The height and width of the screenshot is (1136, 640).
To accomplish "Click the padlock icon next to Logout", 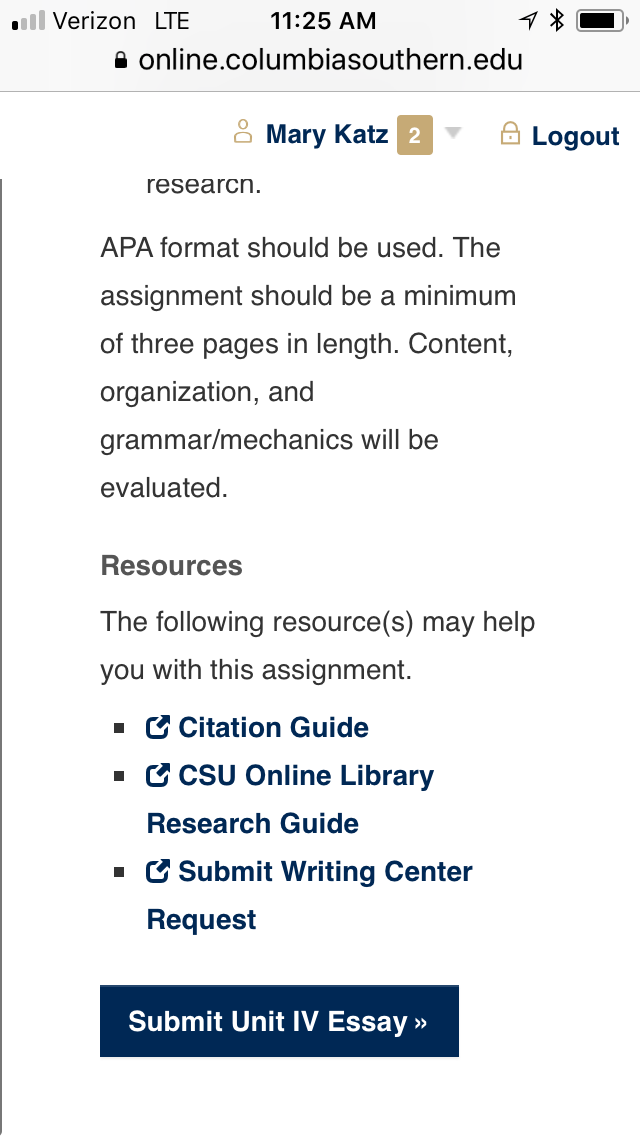I will coord(510,133).
